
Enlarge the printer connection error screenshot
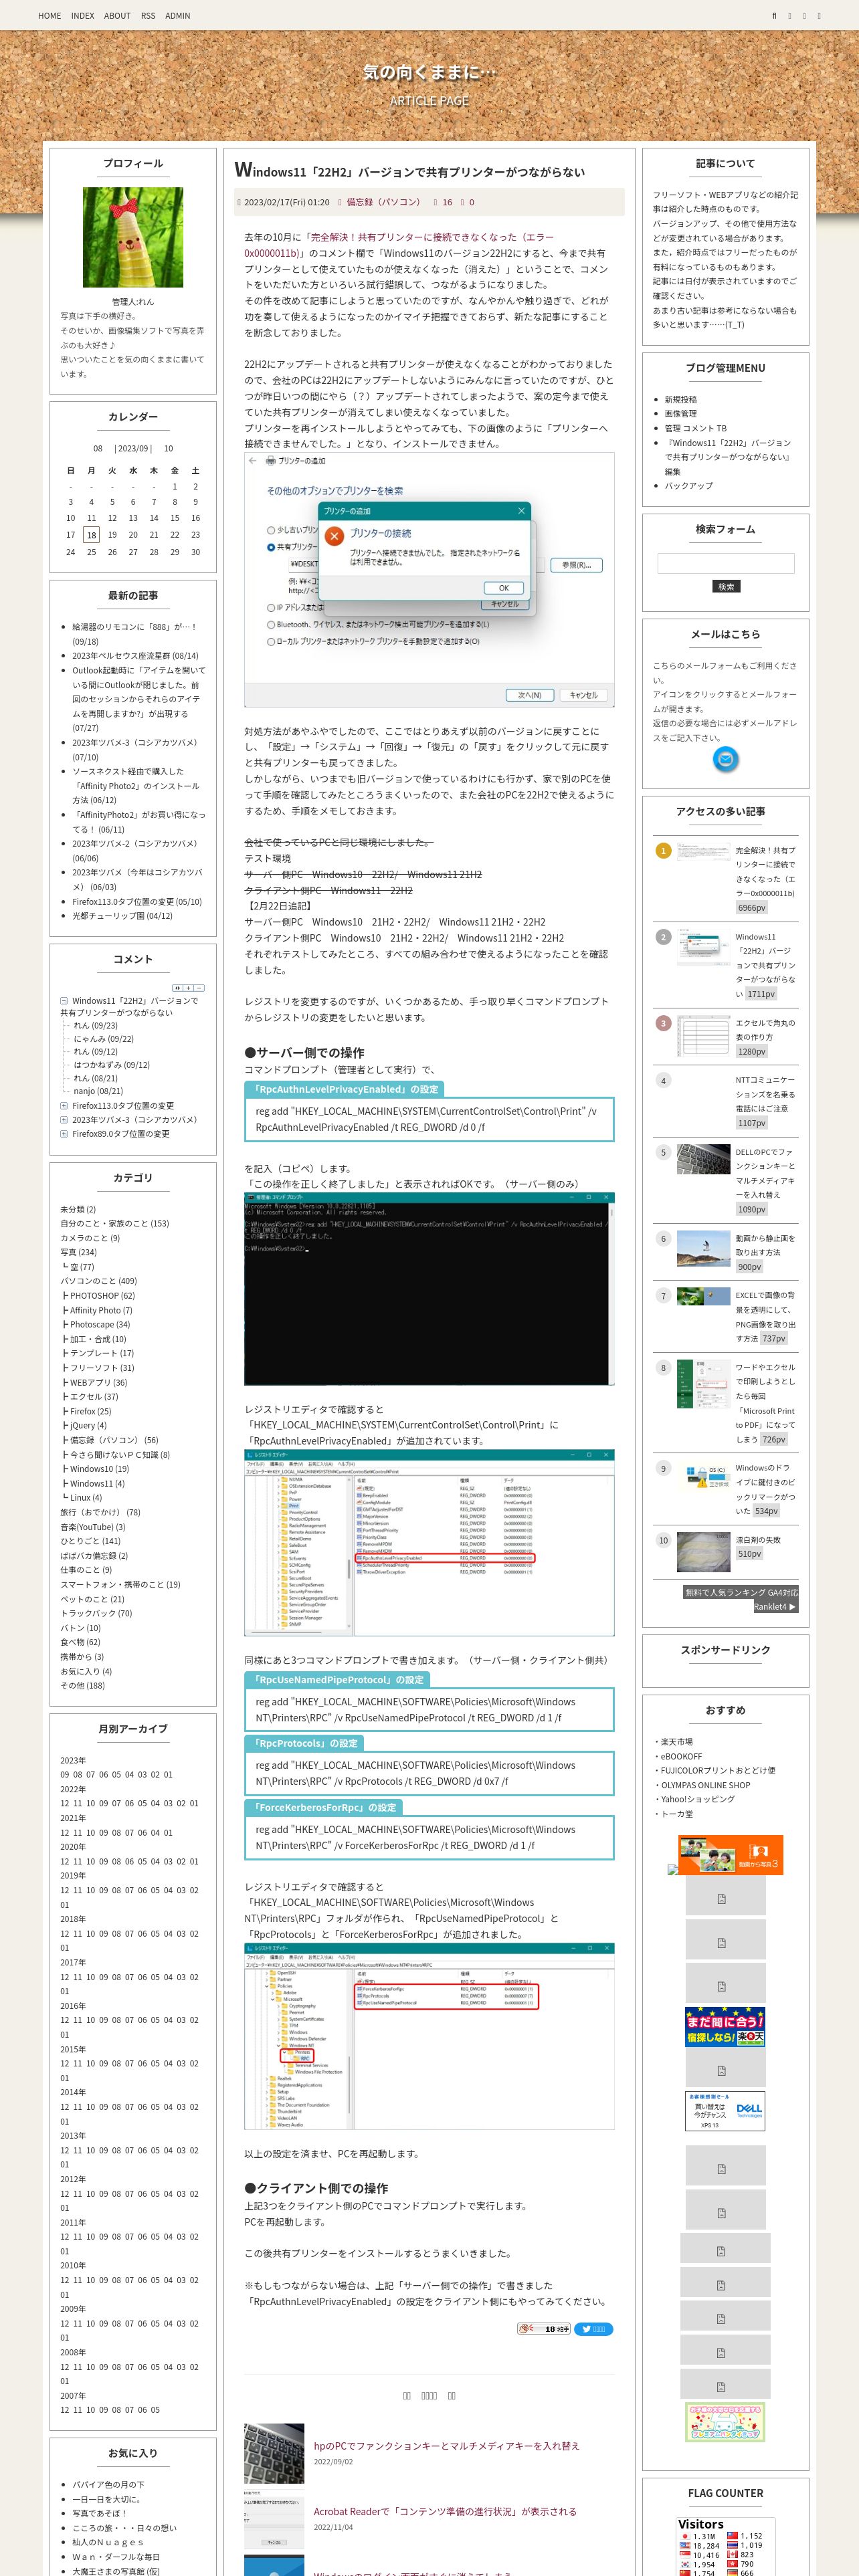click(x=429, y=580)
